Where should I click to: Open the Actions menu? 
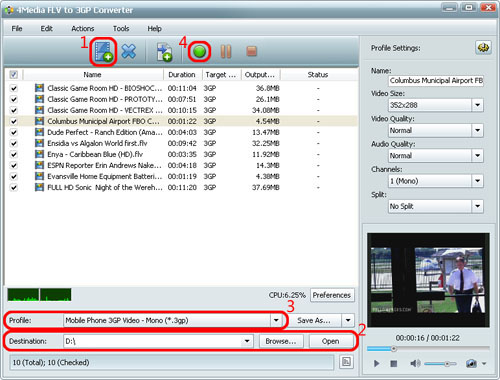pos(83,29)
